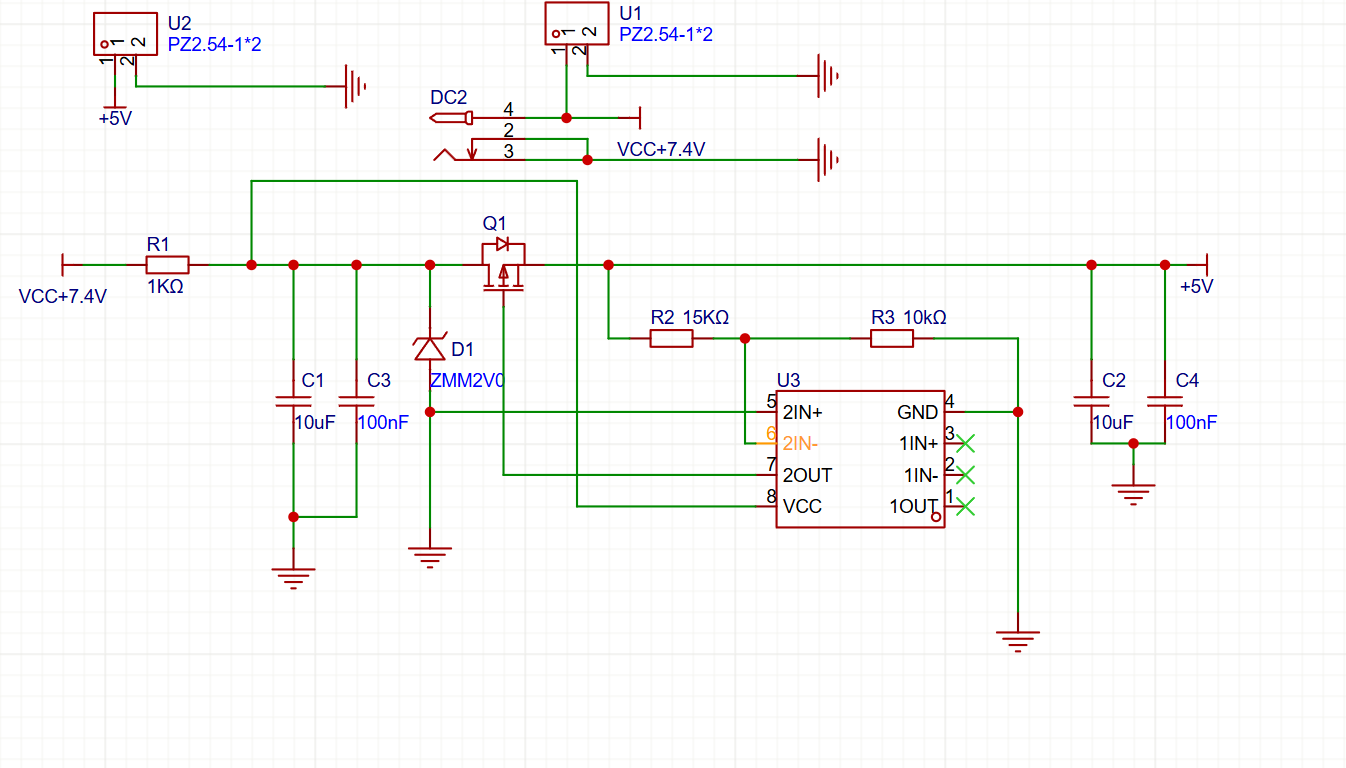
Task: Click the 10uF value under C1
Action: pos(315,423)
